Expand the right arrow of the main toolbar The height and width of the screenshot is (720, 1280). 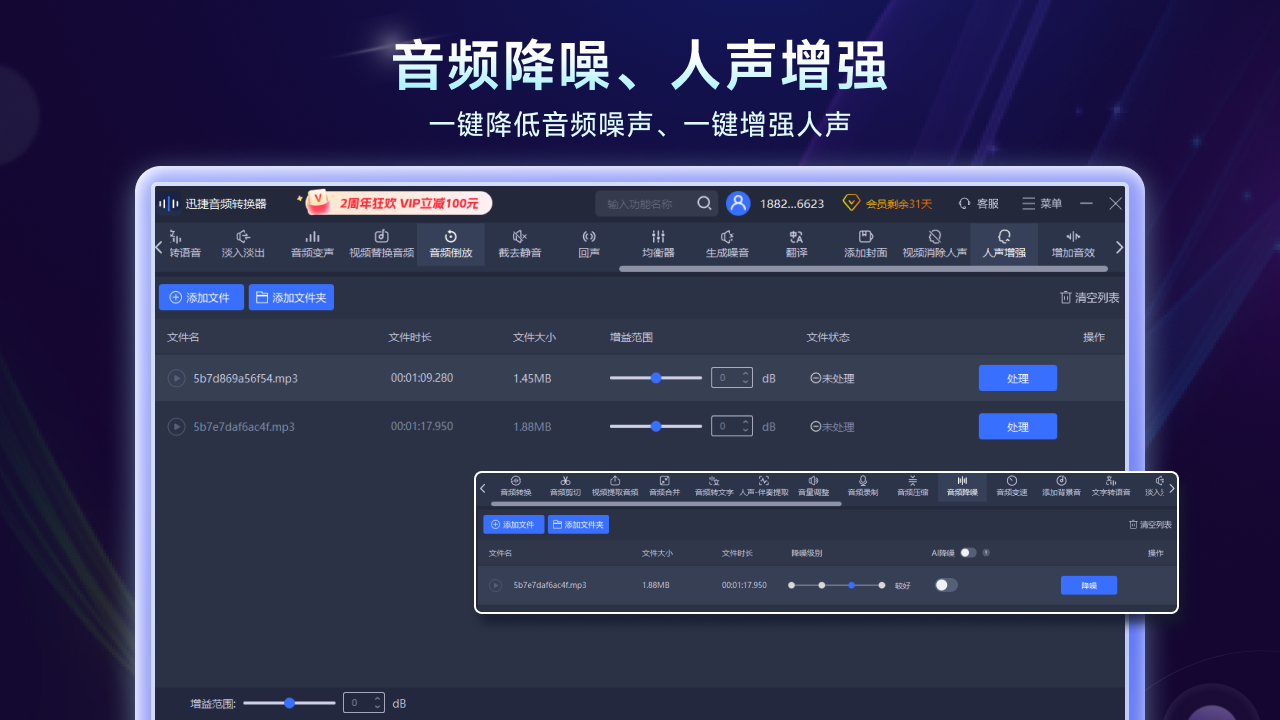tap(1119, 246)
